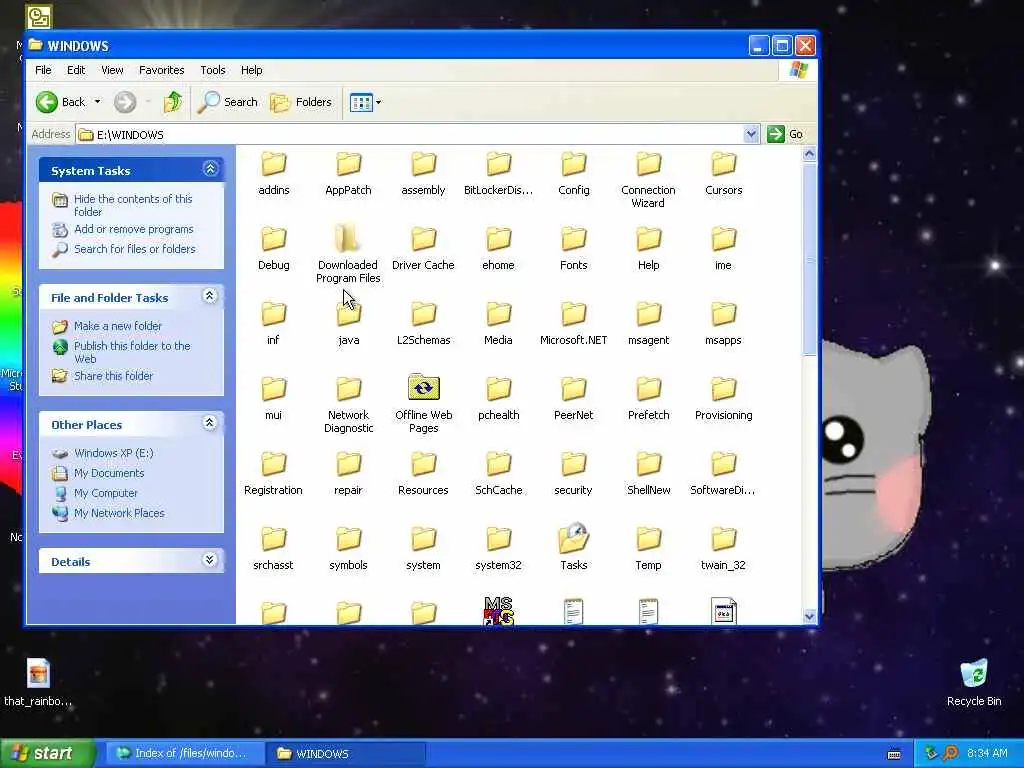Open the Views dropdown button

pos(365,102)
